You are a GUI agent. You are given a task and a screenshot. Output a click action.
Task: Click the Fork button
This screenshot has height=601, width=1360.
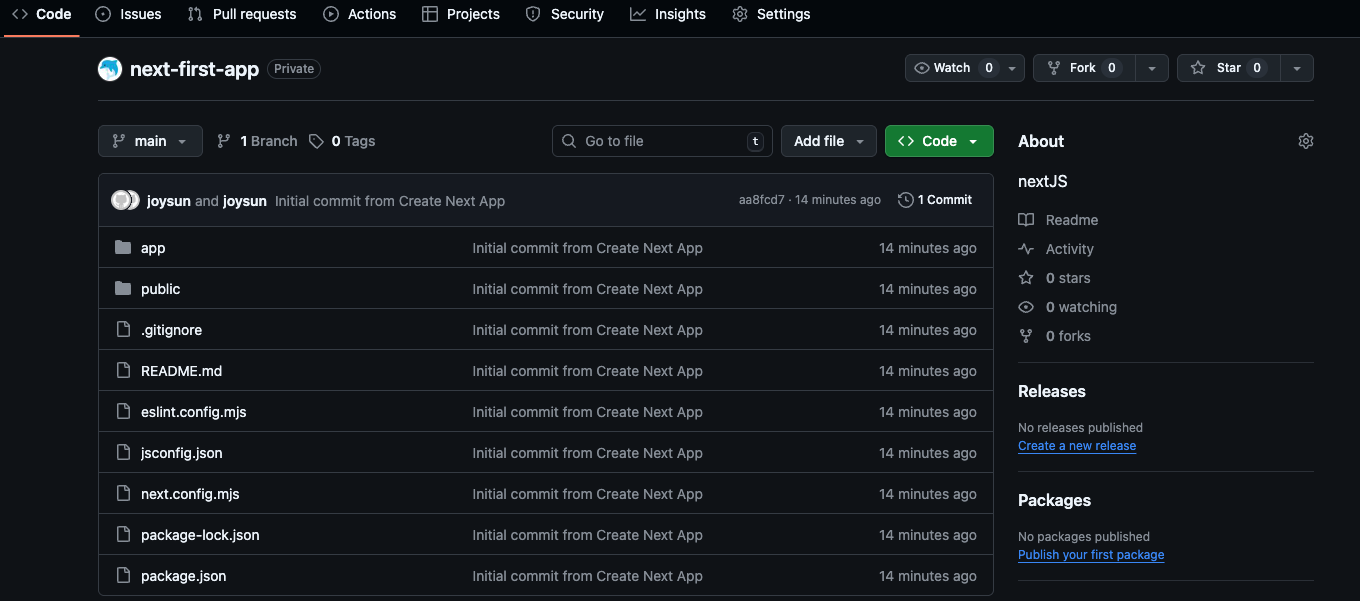pos(1084,68)
